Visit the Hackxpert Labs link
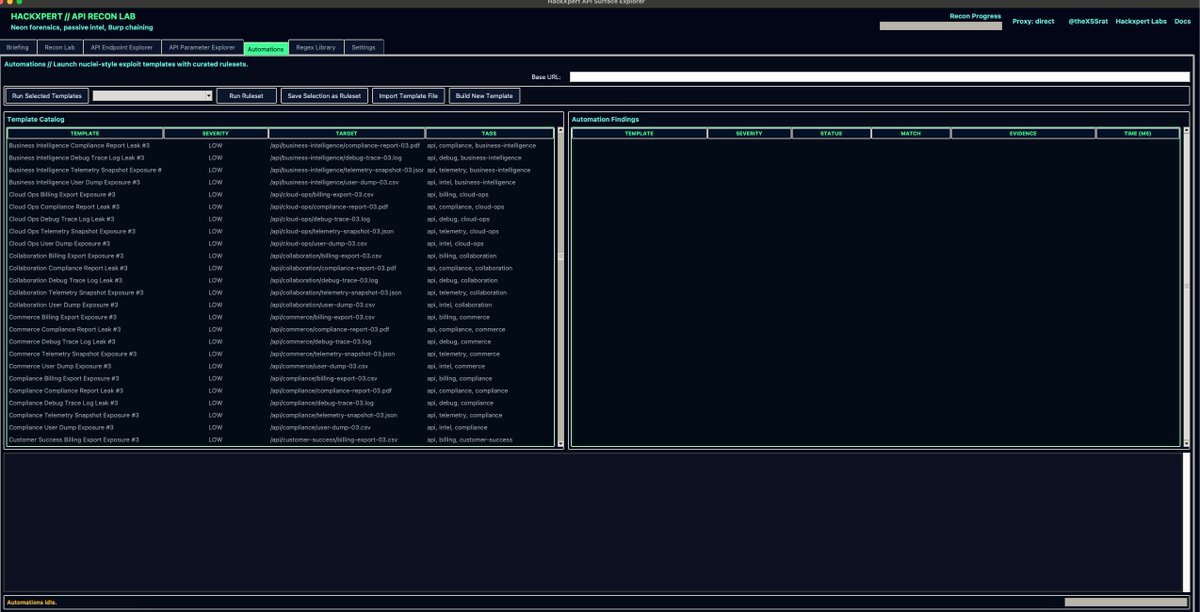The width and height of the screenshot is (1200, 612). click(x=1141, y=21)
